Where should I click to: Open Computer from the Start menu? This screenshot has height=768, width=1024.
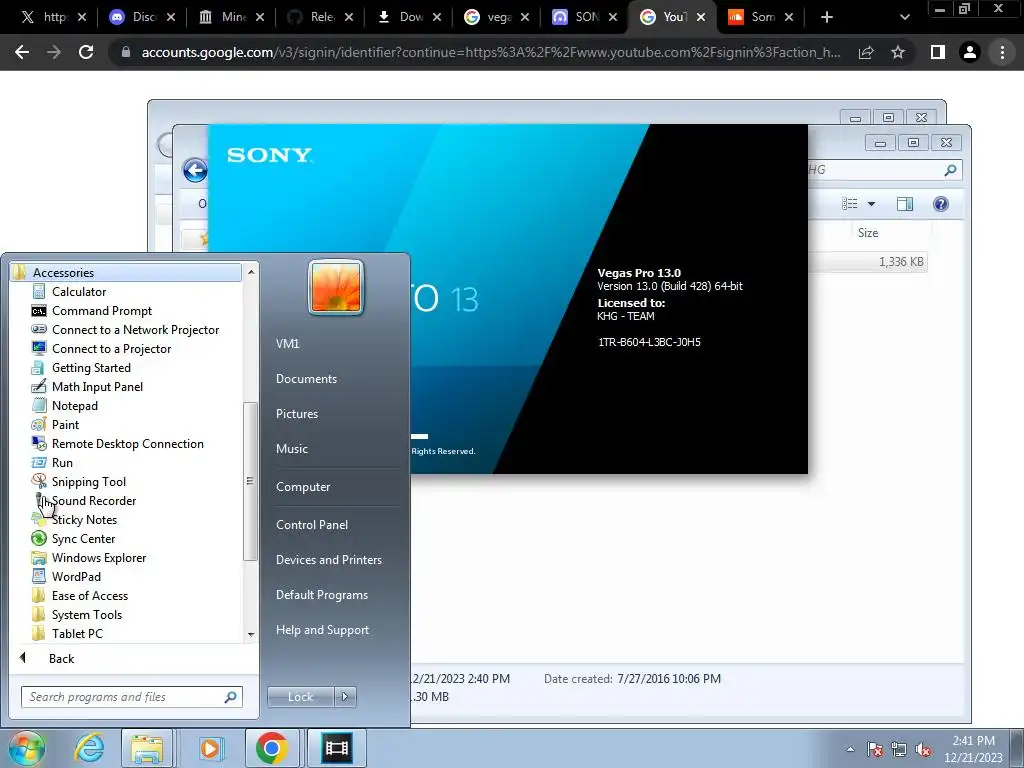pos(302,487)
